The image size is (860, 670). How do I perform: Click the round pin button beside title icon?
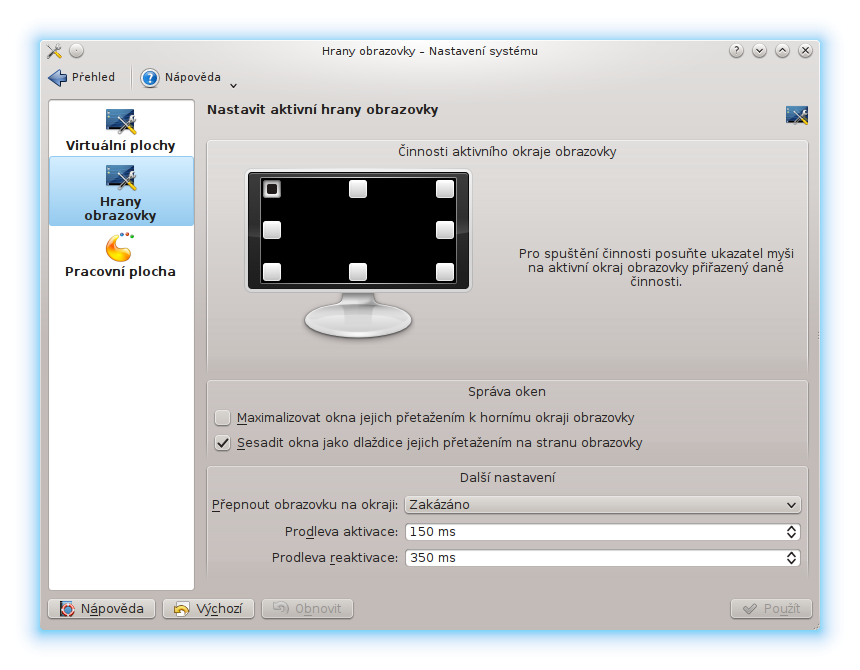77,51
